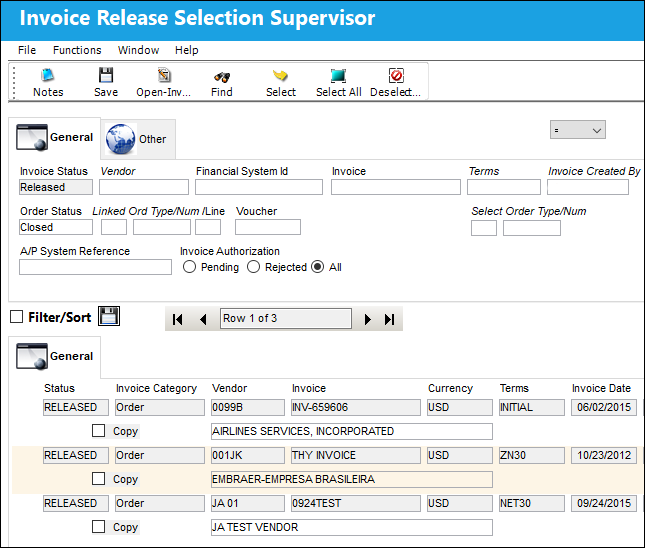Click terms value INITIAL
Viewport: 645px width, 548px height.
tap(532, 407)
